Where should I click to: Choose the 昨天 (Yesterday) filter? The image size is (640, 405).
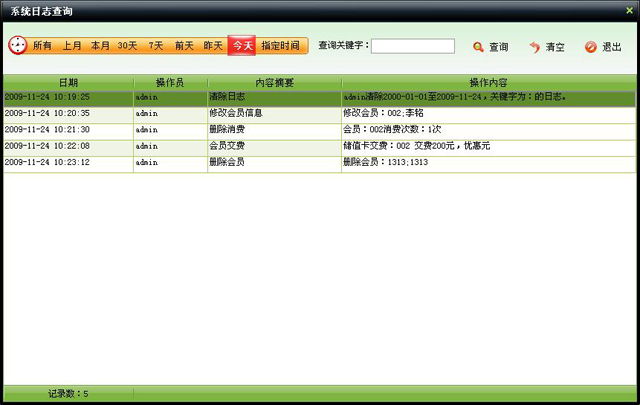213,46
